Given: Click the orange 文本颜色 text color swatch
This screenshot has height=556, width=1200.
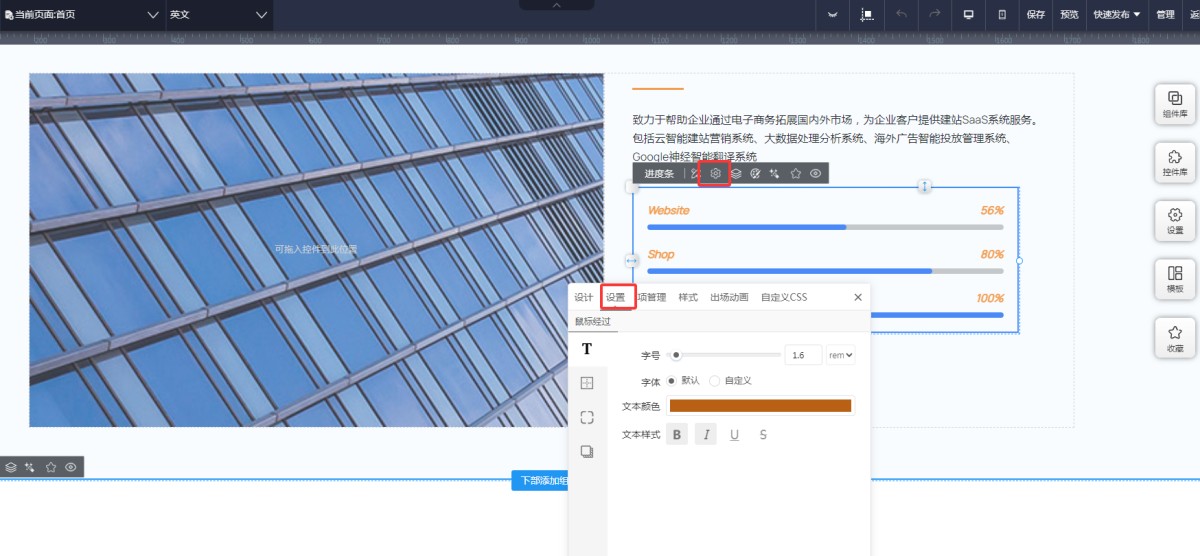Looking at the screenshot, I should [x=760, y=406].
